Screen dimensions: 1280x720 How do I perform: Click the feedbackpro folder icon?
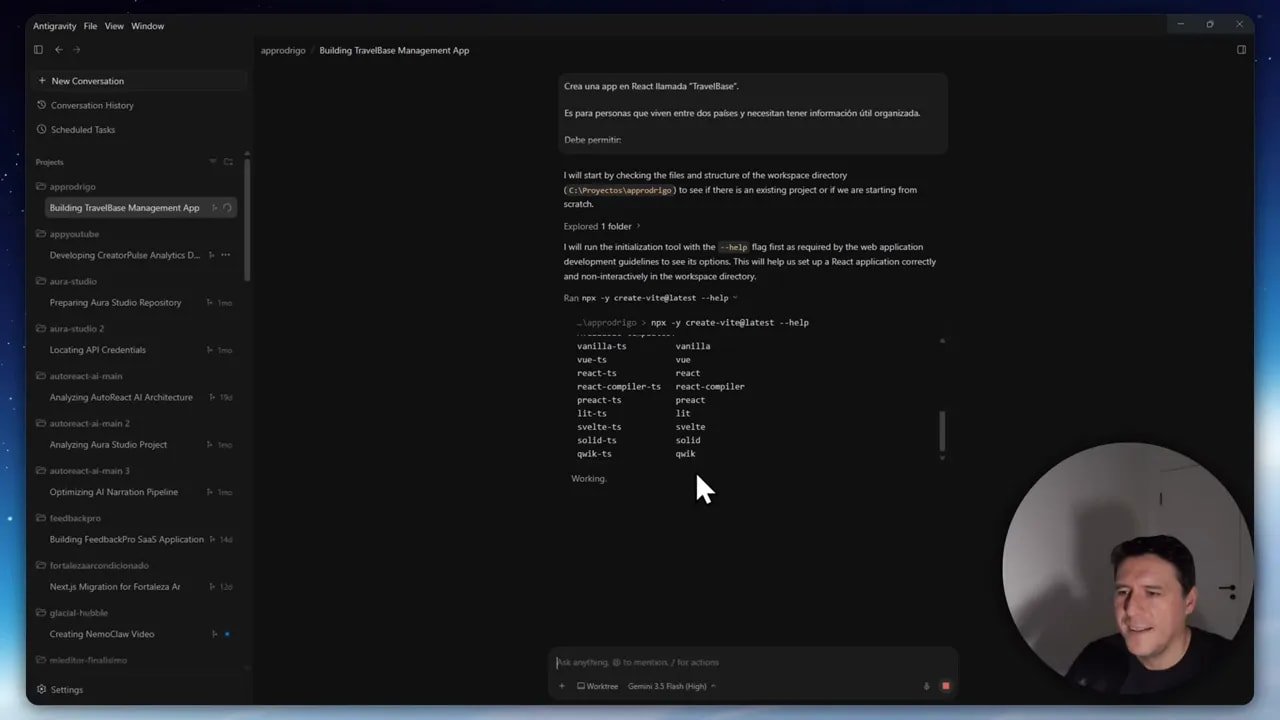pos(41,518)
